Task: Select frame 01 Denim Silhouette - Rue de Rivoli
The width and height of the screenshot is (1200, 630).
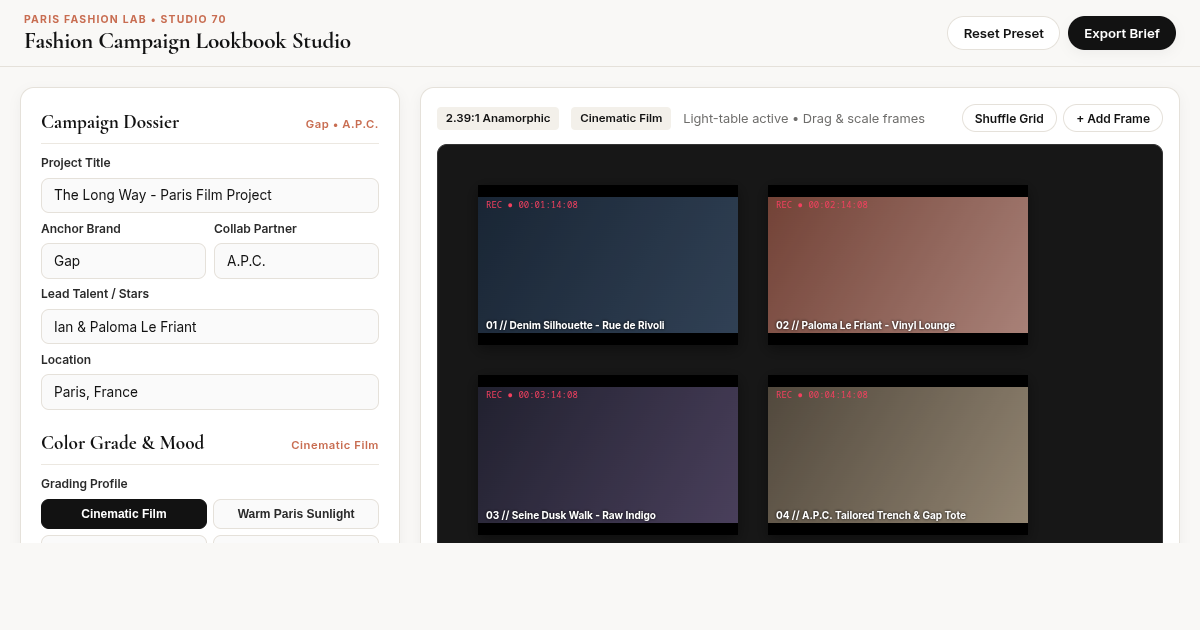Action: click(608, 265)
